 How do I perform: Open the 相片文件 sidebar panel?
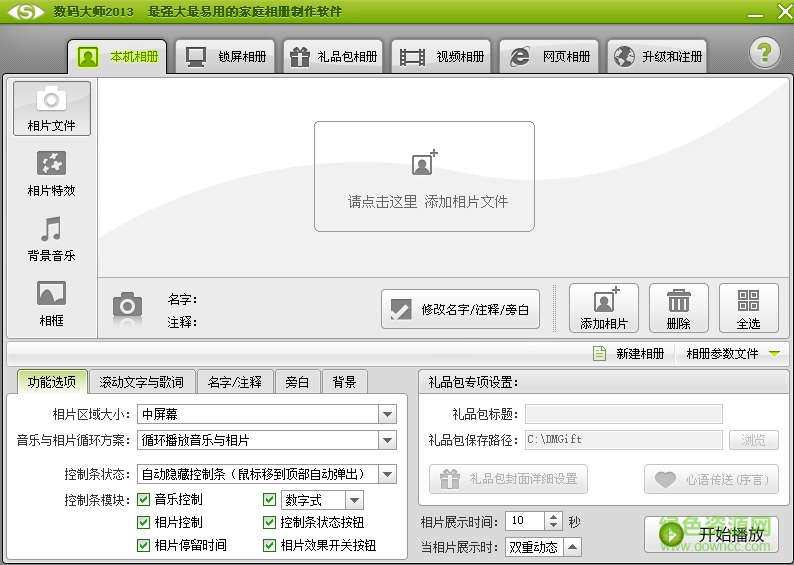(52, 108)
